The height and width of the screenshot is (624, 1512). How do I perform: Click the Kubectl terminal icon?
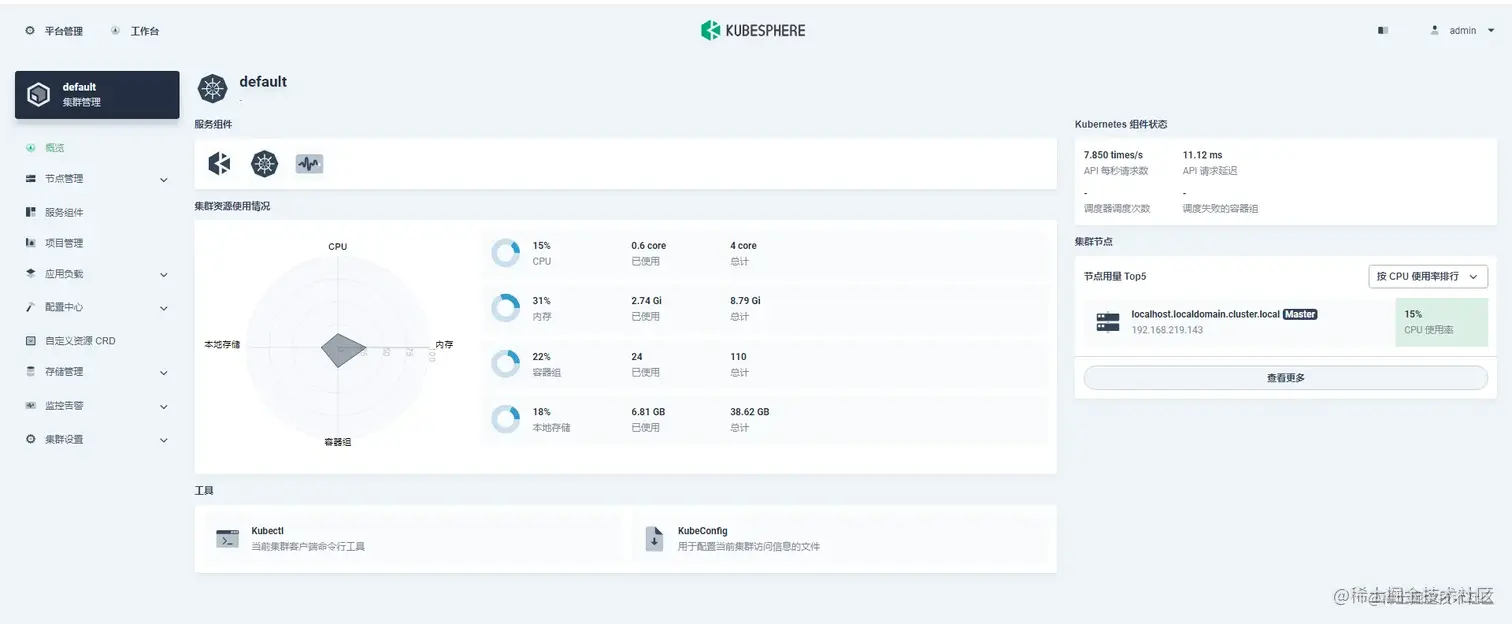pyautogui.click(x=228, y=538)
